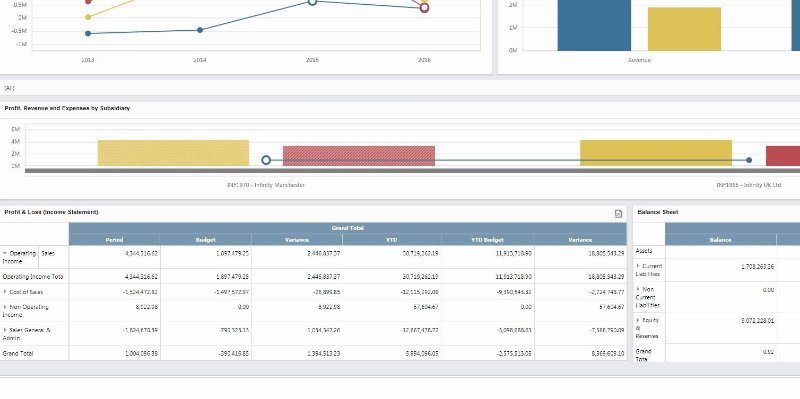800x399 pixels.
Task: Expand the Cost of Sales row
Action: coord(5,292)
